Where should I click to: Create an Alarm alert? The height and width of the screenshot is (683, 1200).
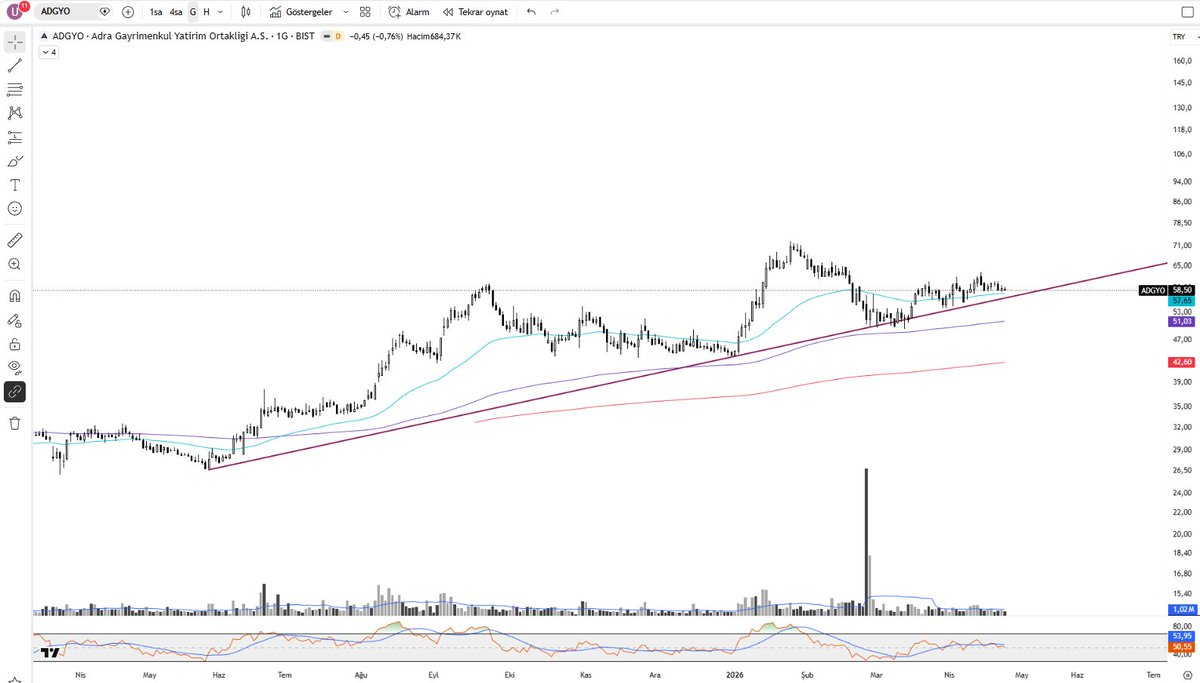tap(409, 12)
